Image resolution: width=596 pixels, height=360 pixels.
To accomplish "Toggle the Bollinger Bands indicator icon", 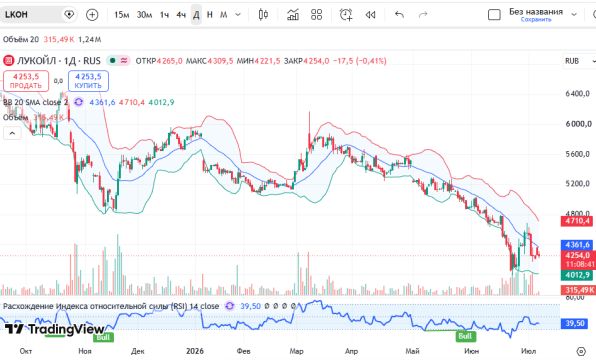I will click(78, 102).
